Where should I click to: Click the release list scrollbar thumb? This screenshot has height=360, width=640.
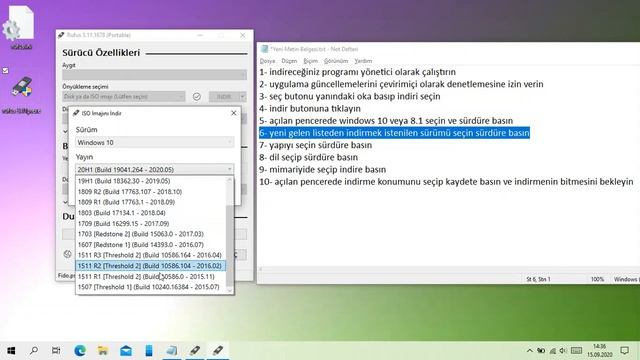click(229, 246)
